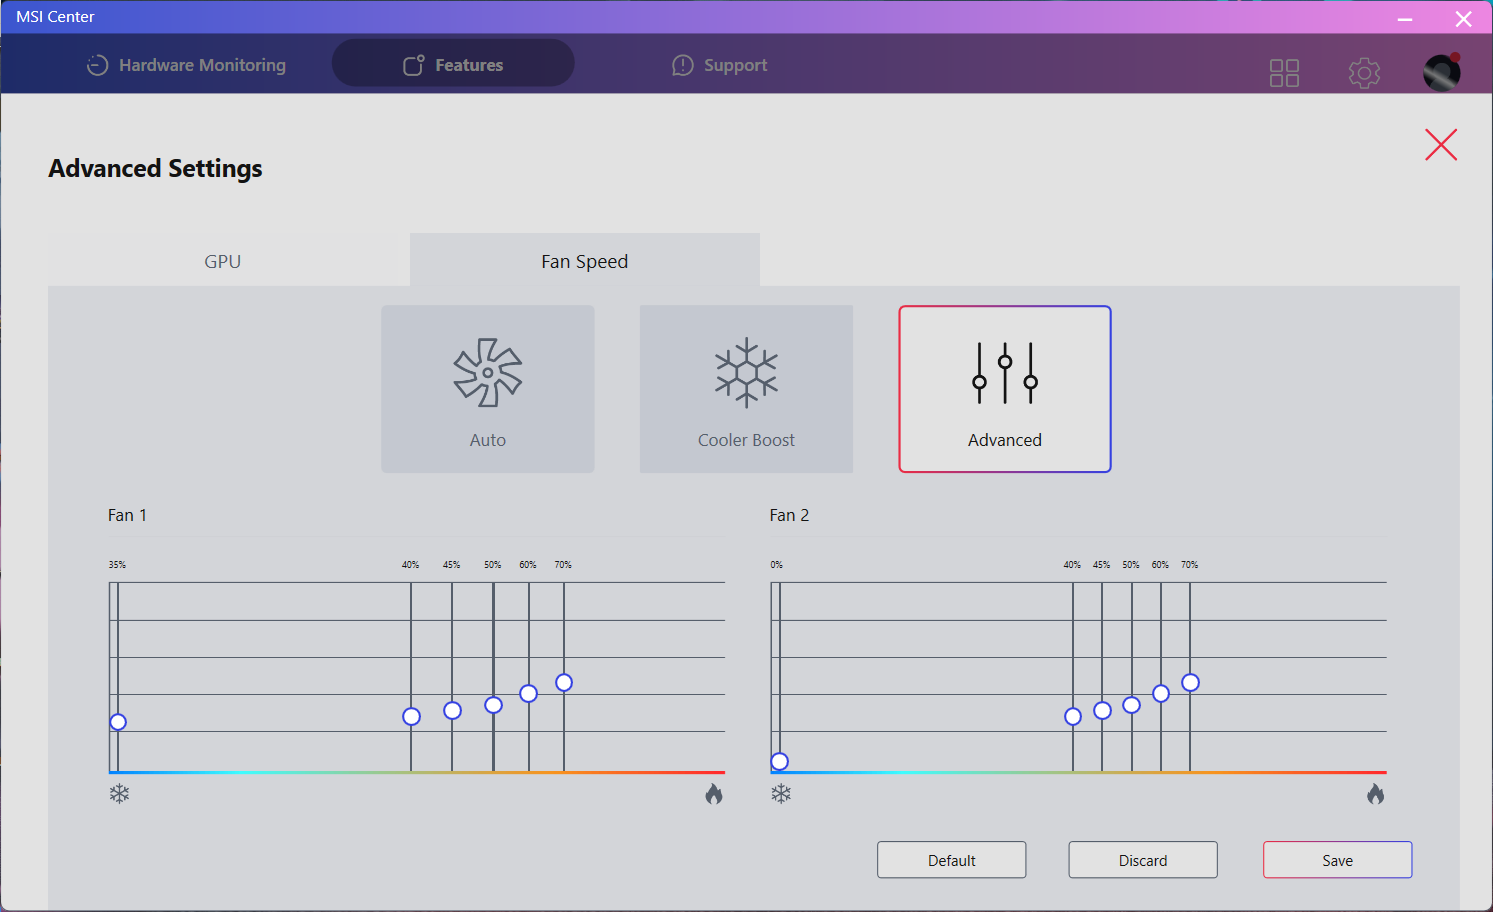Click the Fan 1 50% curve handle
Image resolution: width=1493 pixels, height=912 pixels.
pos(493,705)
